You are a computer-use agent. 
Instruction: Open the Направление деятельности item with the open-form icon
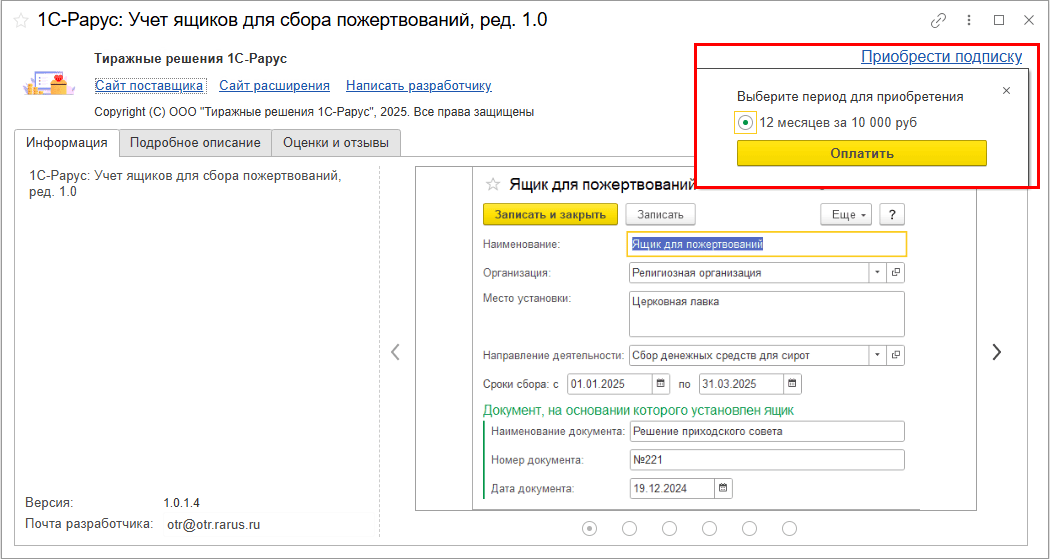point(895,355)
